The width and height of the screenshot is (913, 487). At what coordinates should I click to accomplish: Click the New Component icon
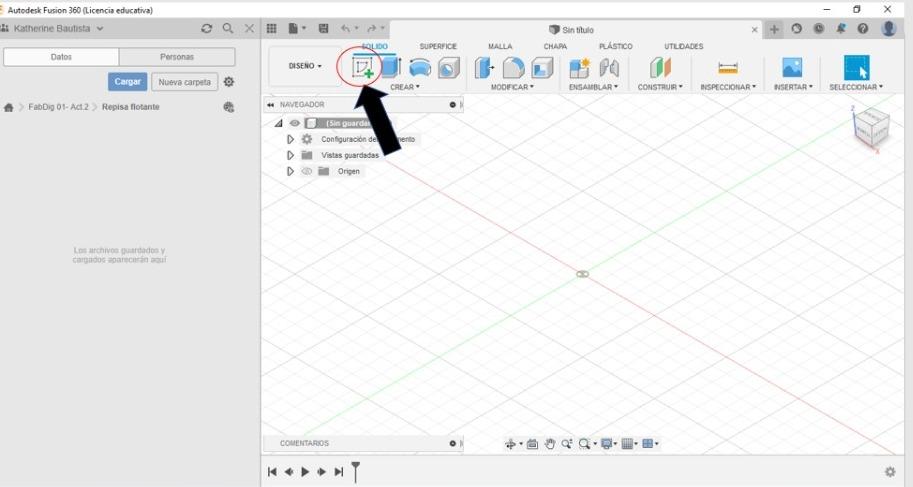[580, 68]
